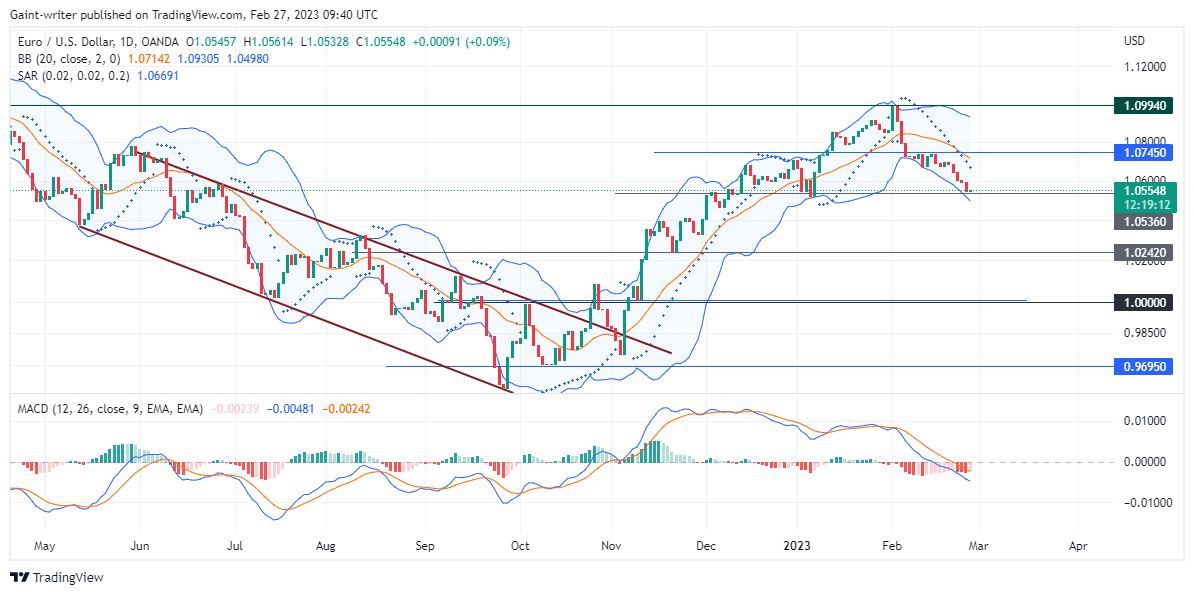Click the change value +0.00091 (+0.09%)
This screenshot has width=1194, height=595.
tap(463, 40)
